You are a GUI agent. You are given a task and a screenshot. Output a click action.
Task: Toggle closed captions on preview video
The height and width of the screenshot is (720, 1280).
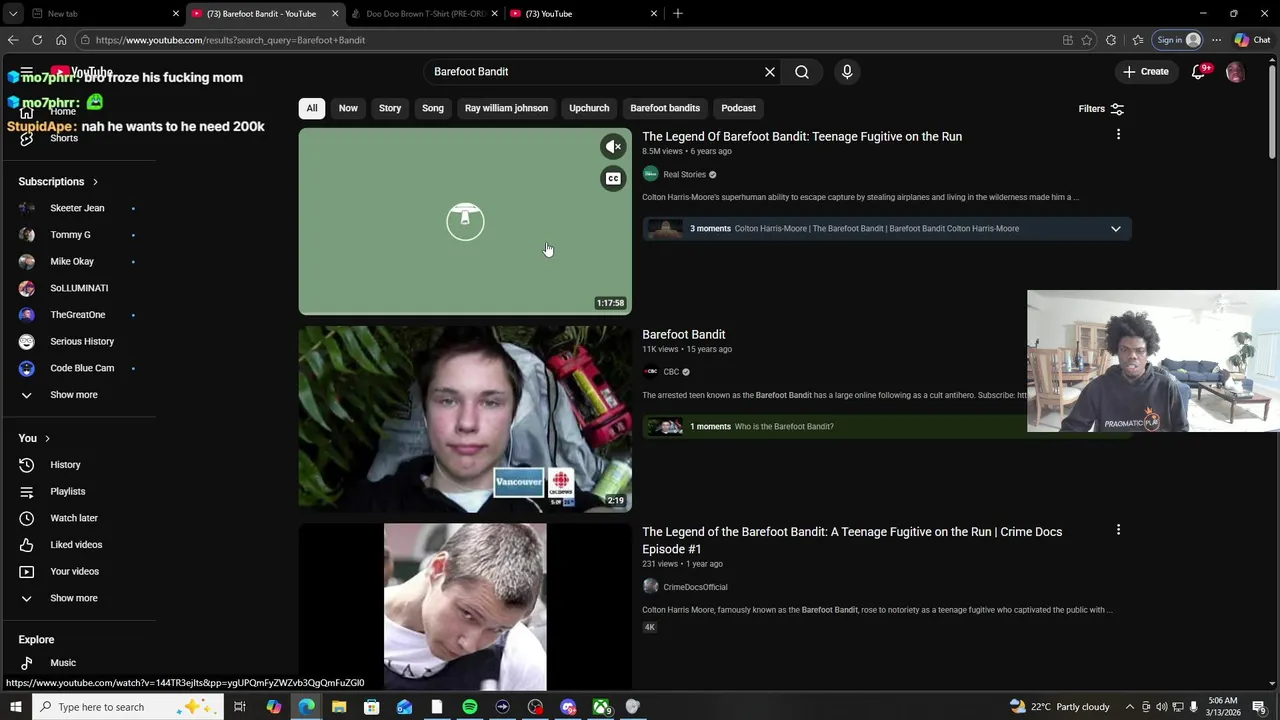click(614, 179)
